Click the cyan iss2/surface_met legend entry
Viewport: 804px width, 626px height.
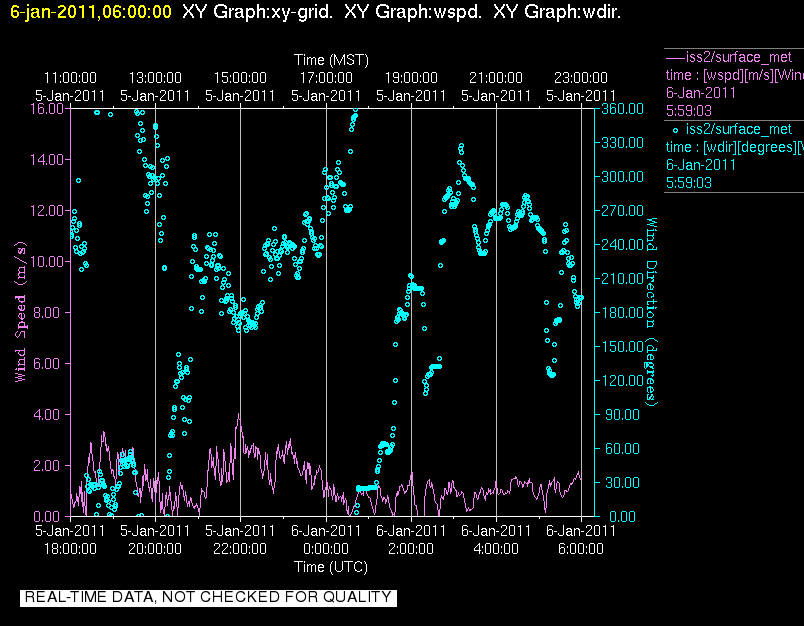pyautogui.click(x=739, y=129)
